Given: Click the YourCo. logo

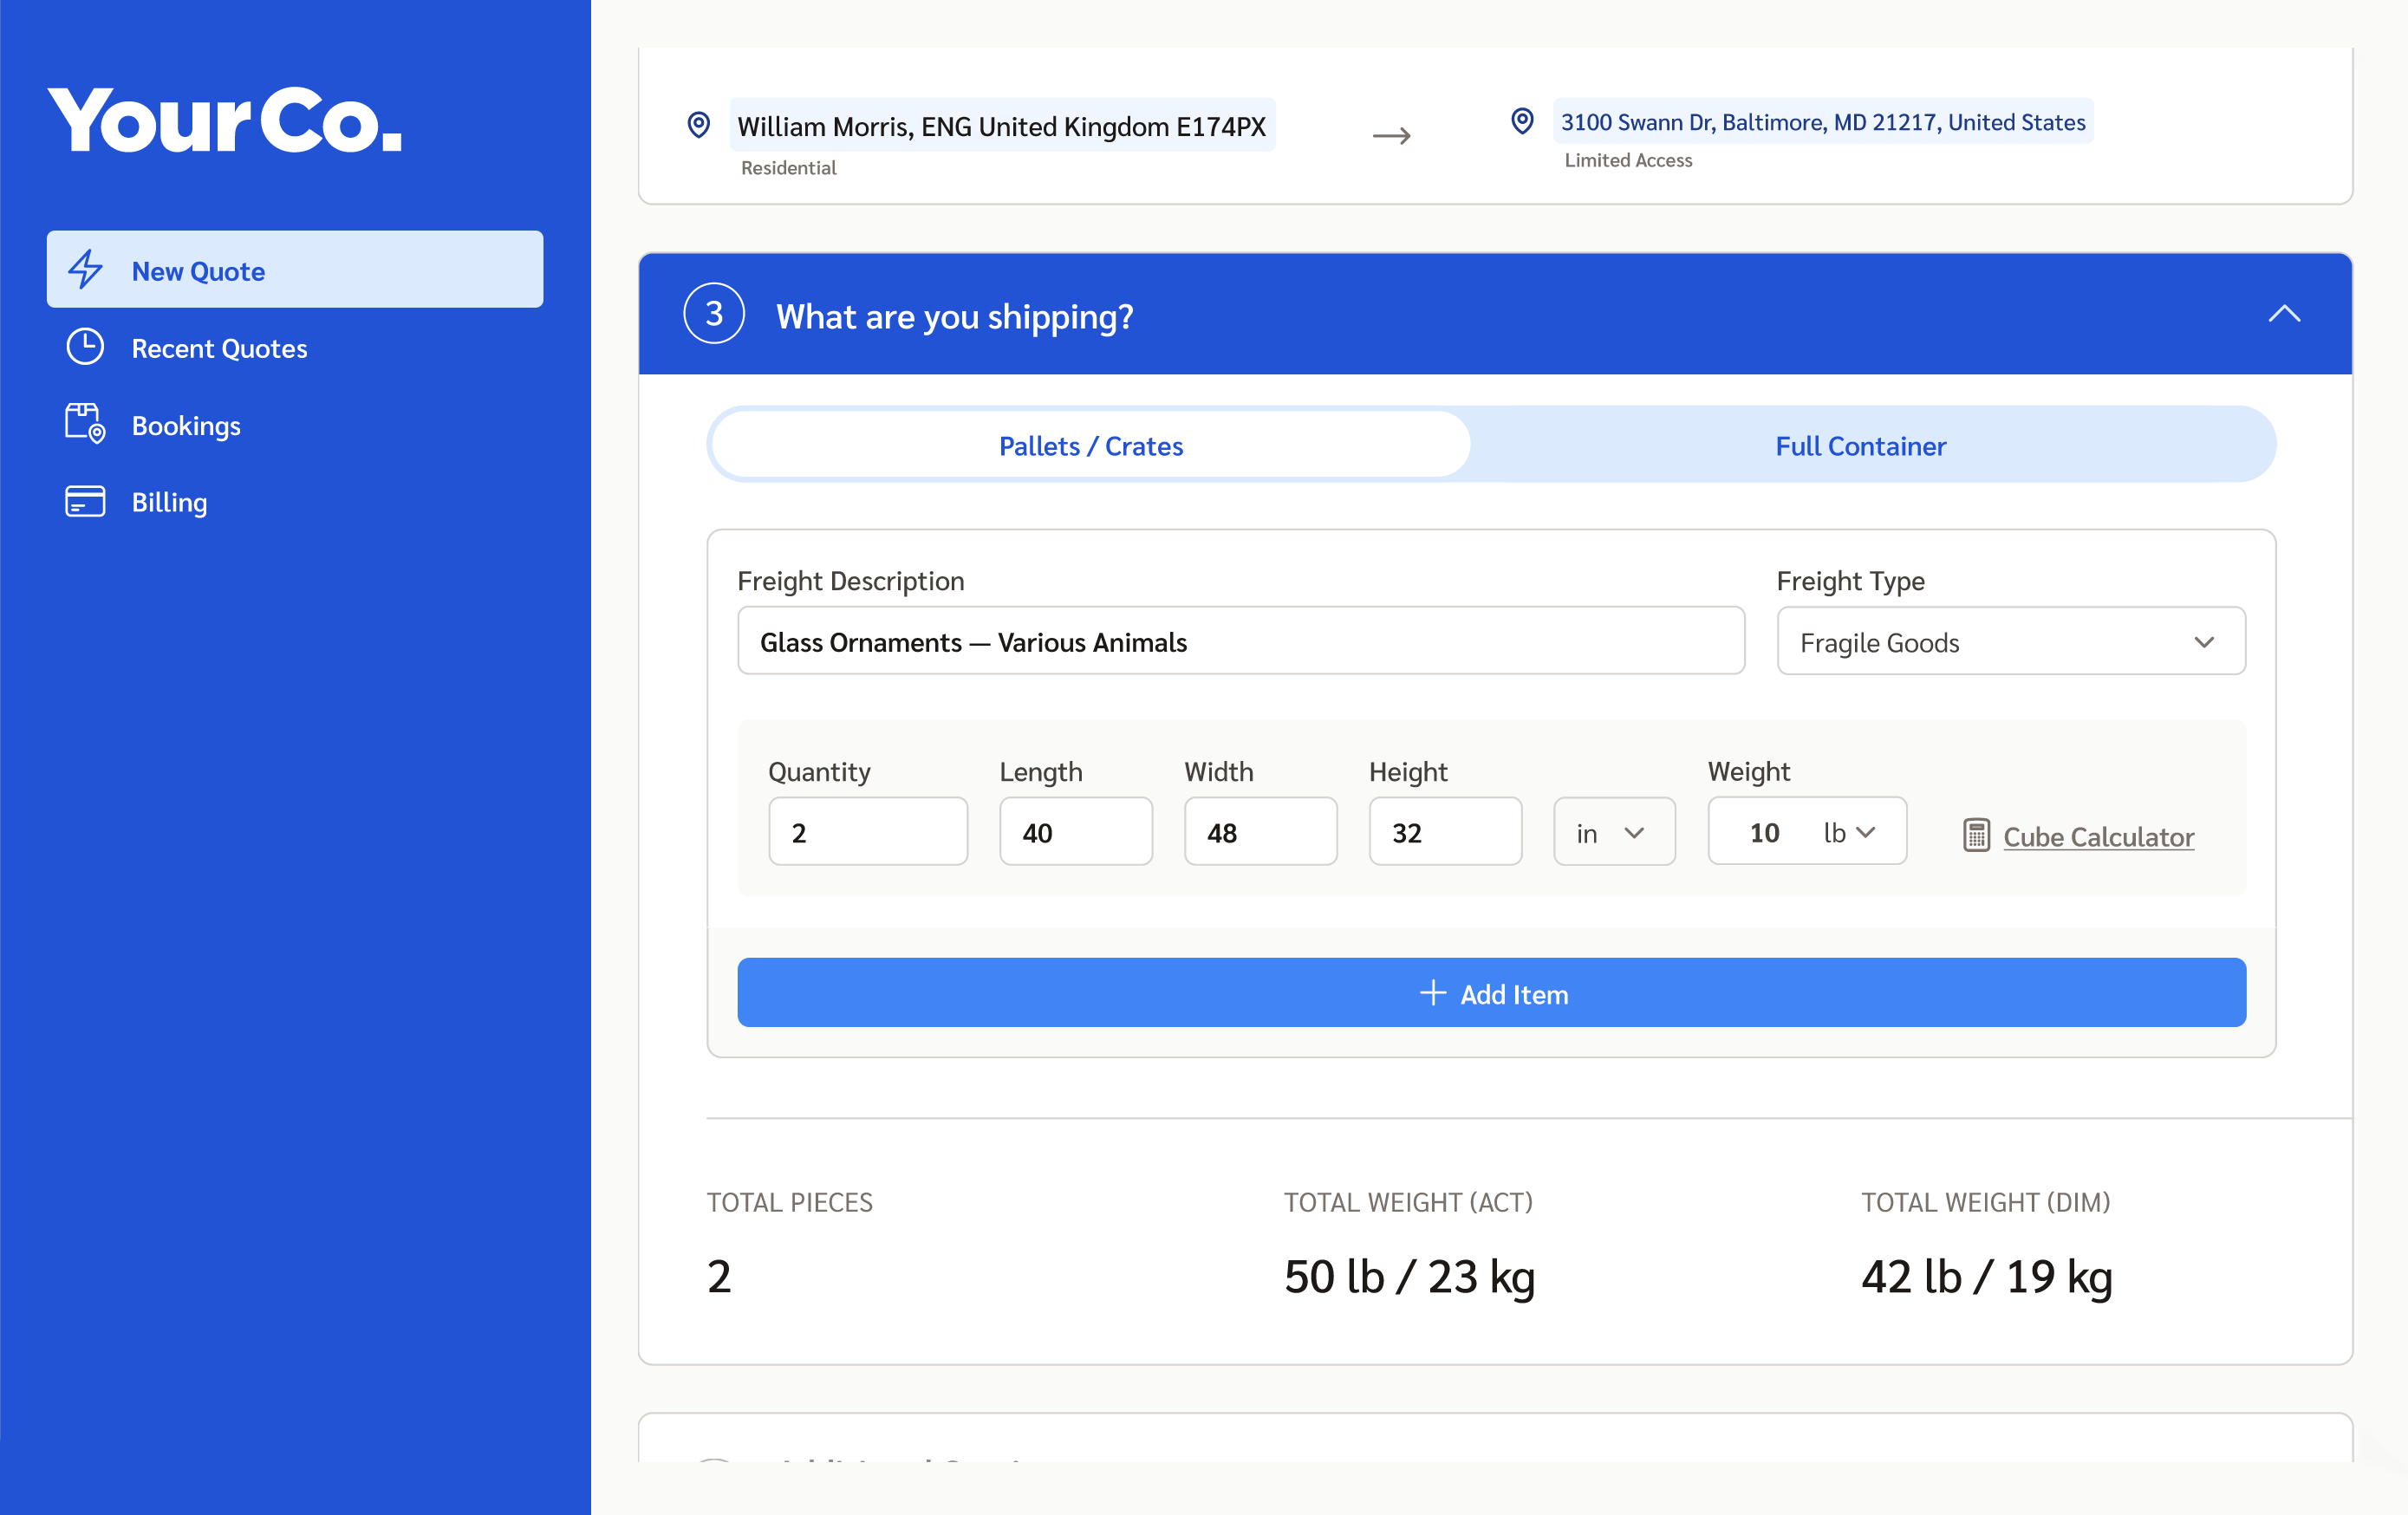Looking at the screenshot, I should pos(226,121).
